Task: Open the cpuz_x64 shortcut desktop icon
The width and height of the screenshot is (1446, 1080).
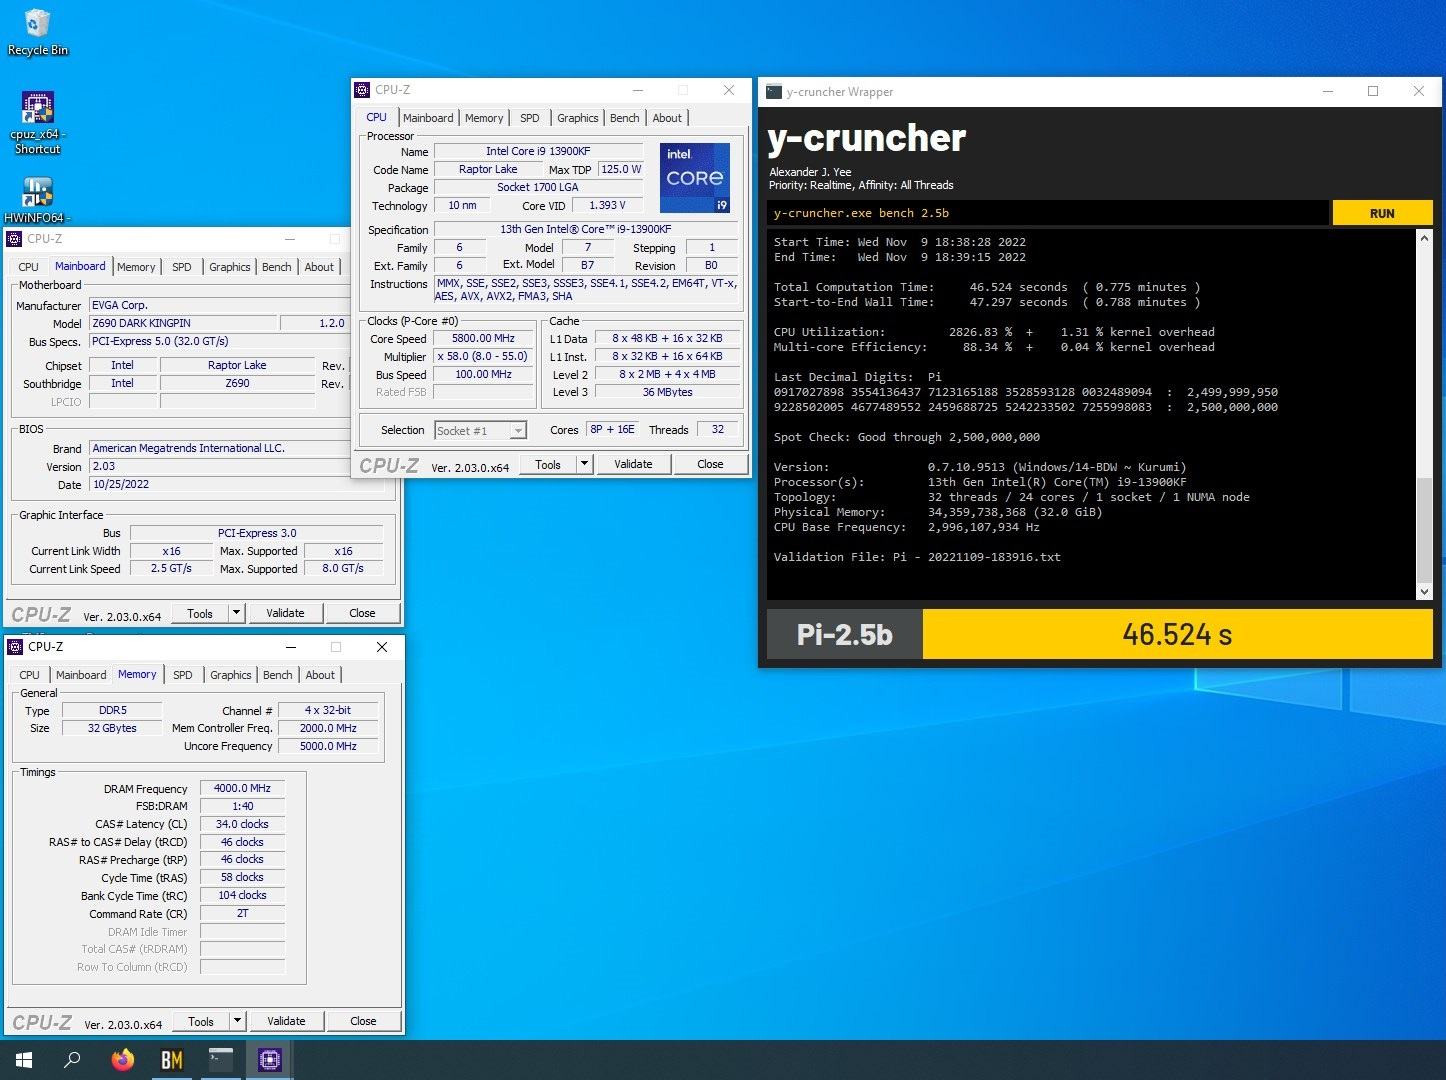Action: [37, 123]
